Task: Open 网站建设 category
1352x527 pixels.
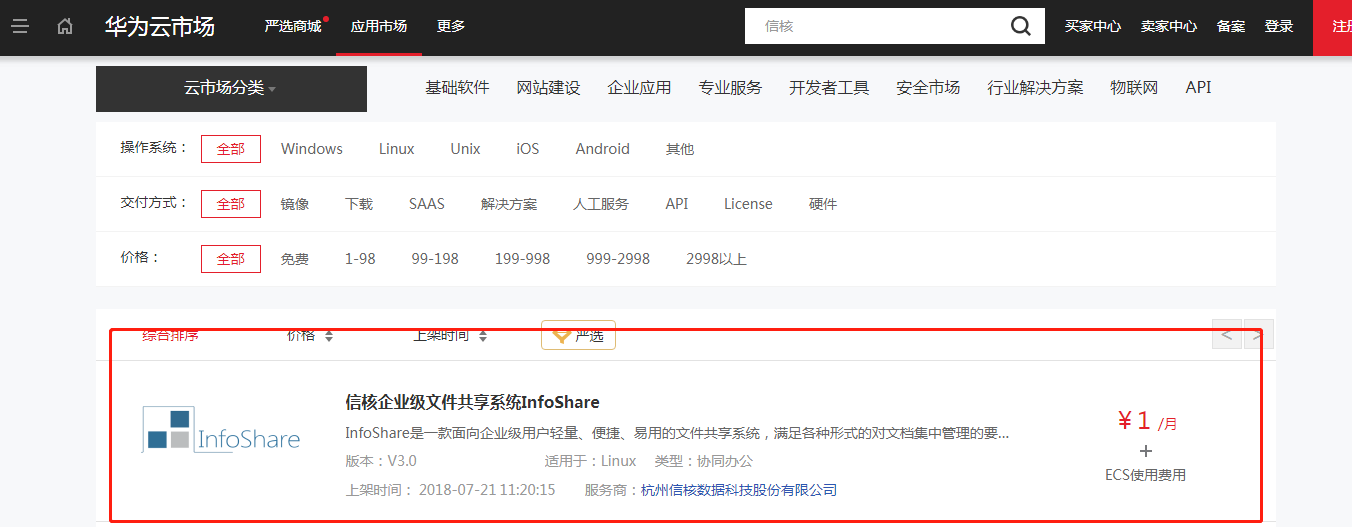Action: click(x=548, y=88)
